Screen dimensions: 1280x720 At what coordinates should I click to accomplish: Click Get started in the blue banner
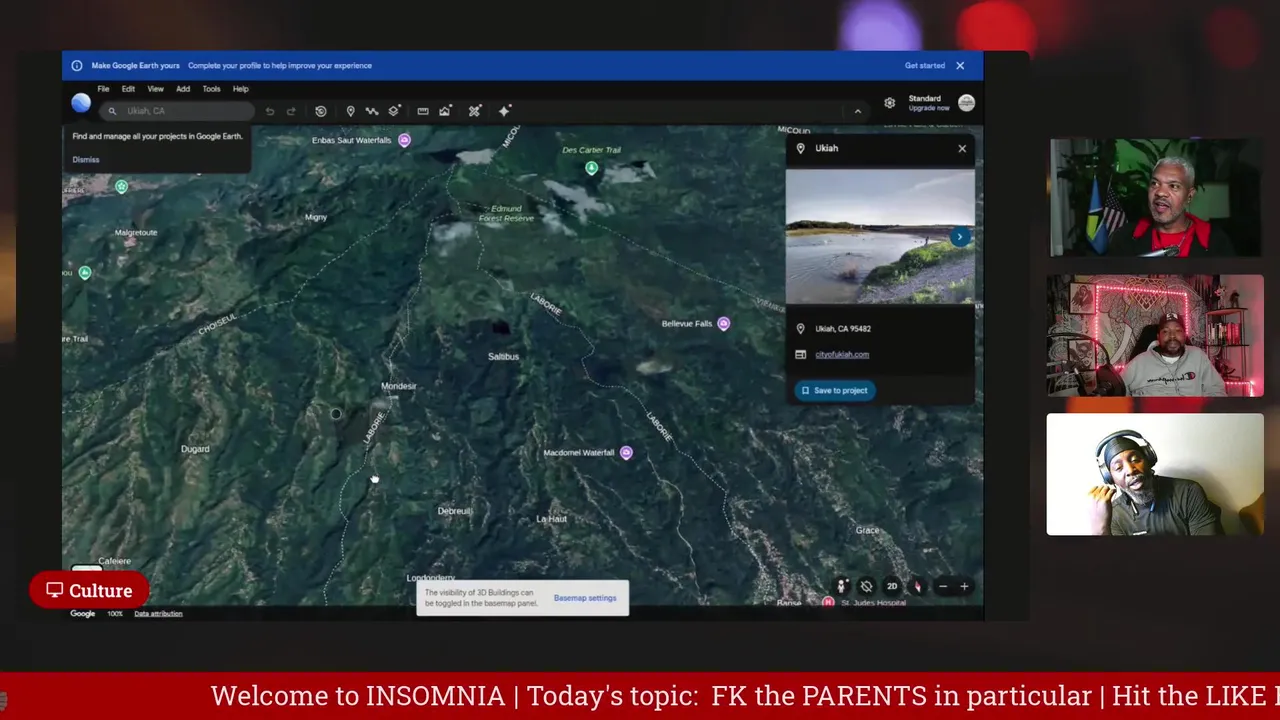[925, 66]
